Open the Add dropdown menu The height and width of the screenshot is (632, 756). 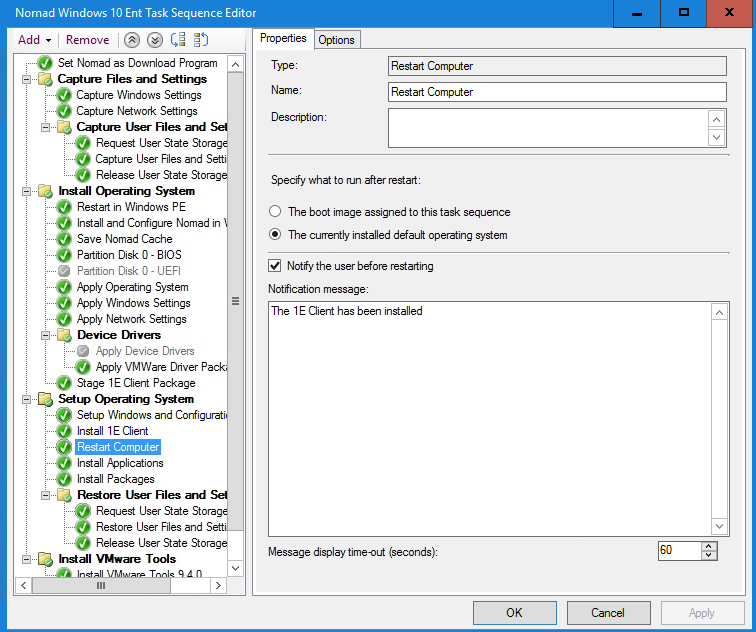[x=34, y=40]
